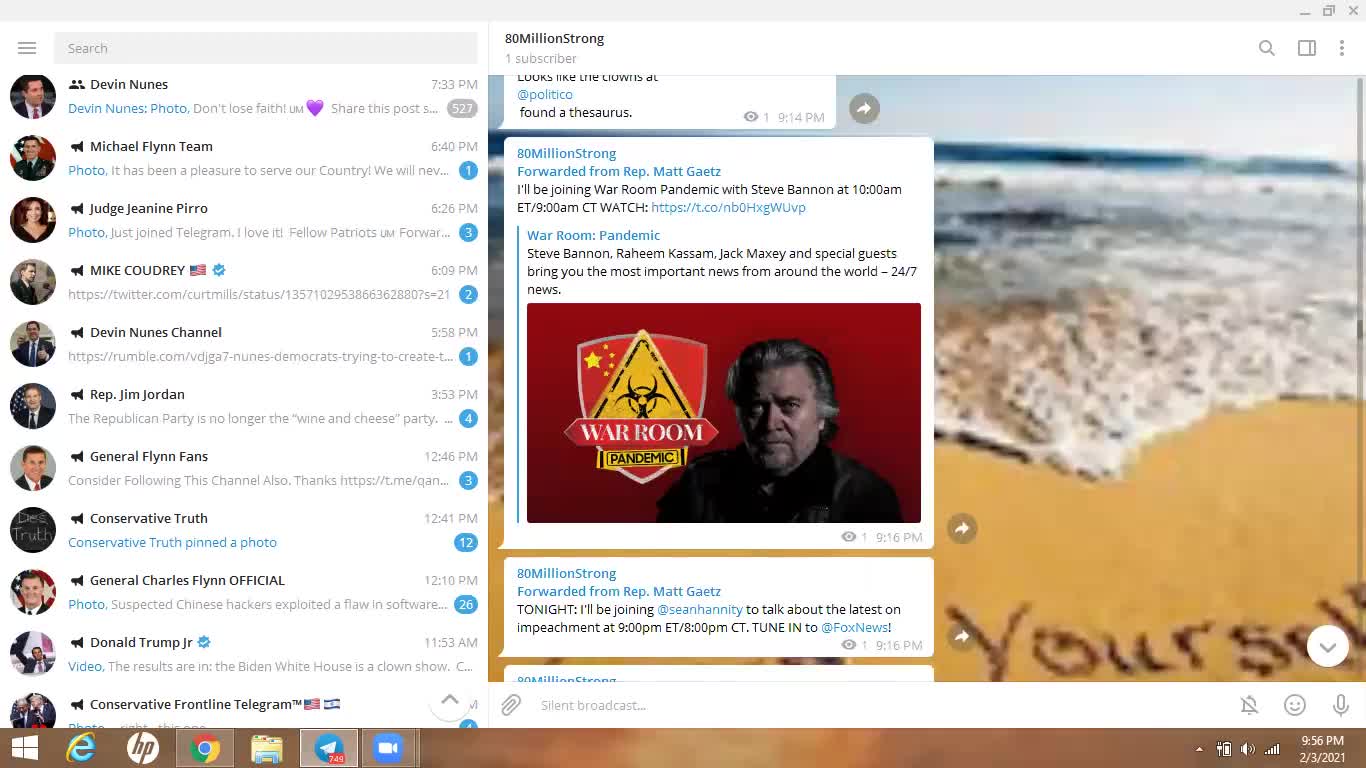The height and width of the screenshot is (768, 1366).
Task: Open War Room: Pandemic preview title
Action: [594, 235]
